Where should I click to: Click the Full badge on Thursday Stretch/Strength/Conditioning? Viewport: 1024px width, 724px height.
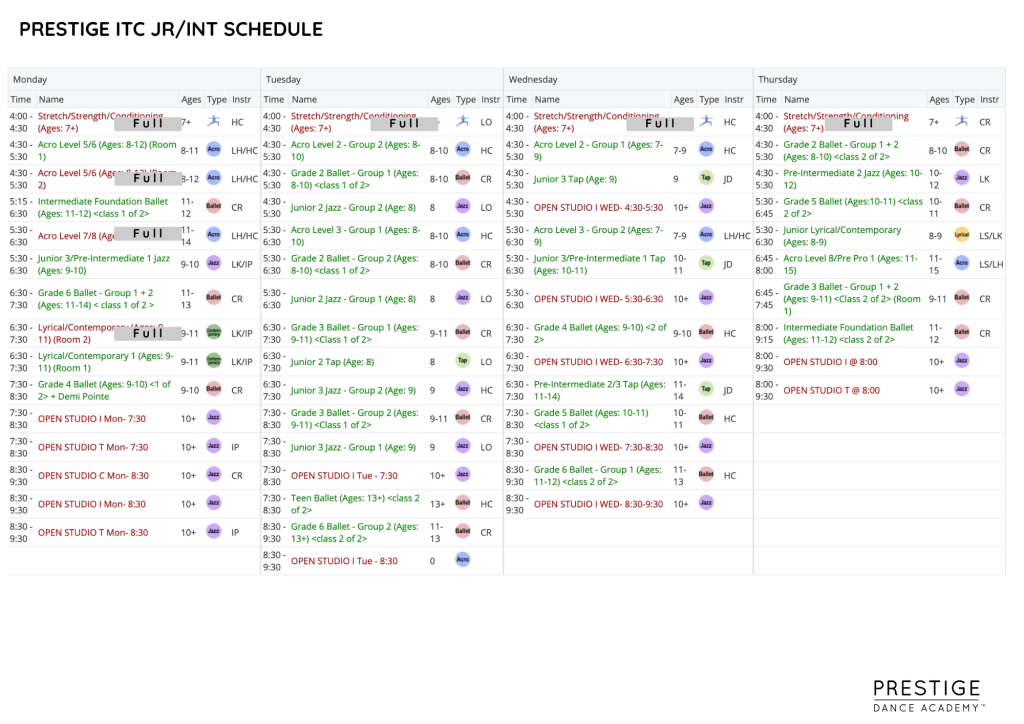point(859,123)
